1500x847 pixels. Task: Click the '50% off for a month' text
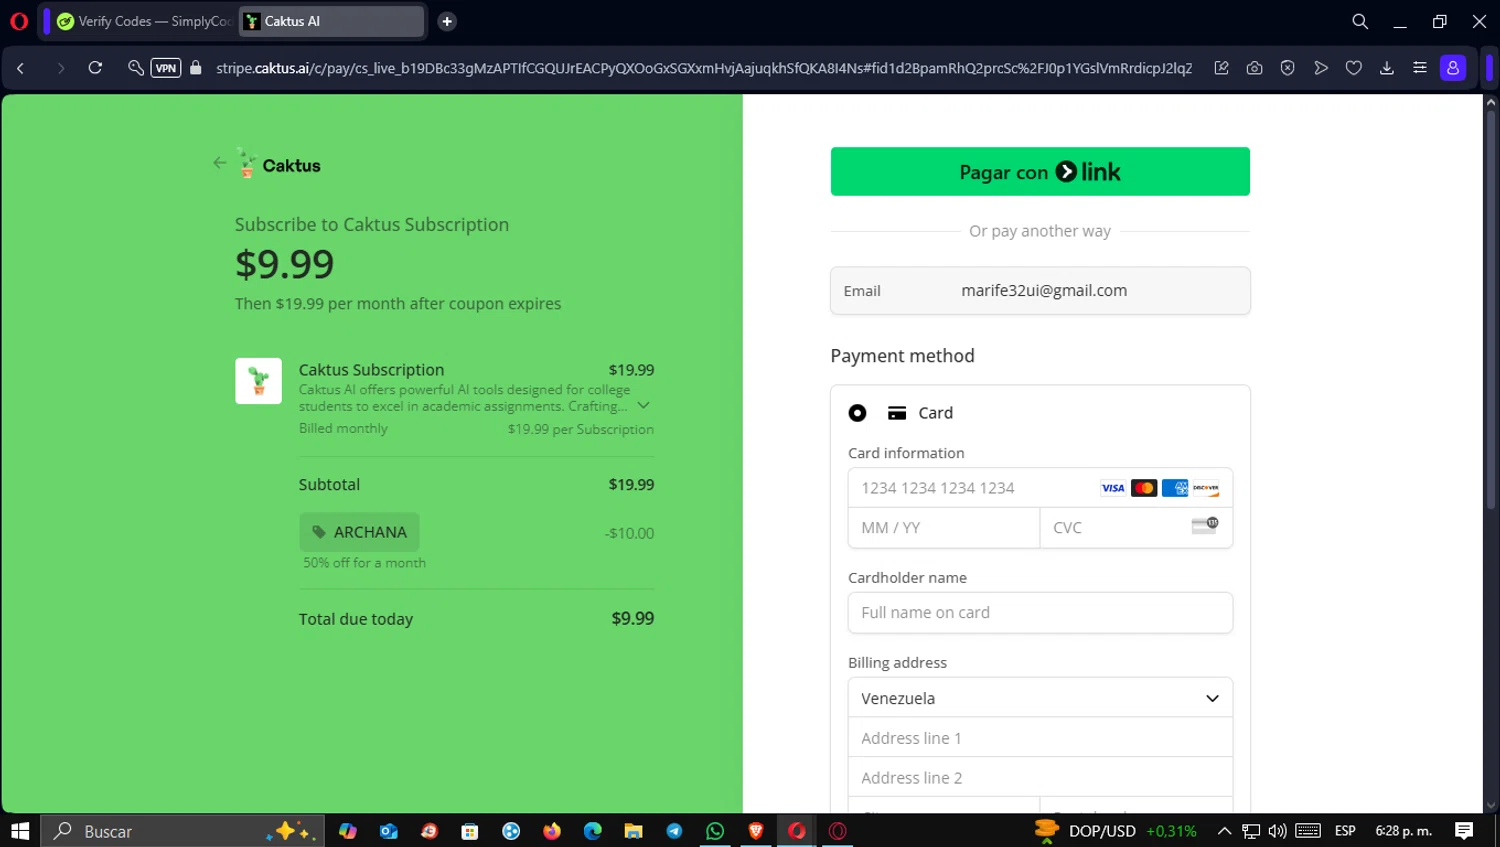[x=365, y=563]
